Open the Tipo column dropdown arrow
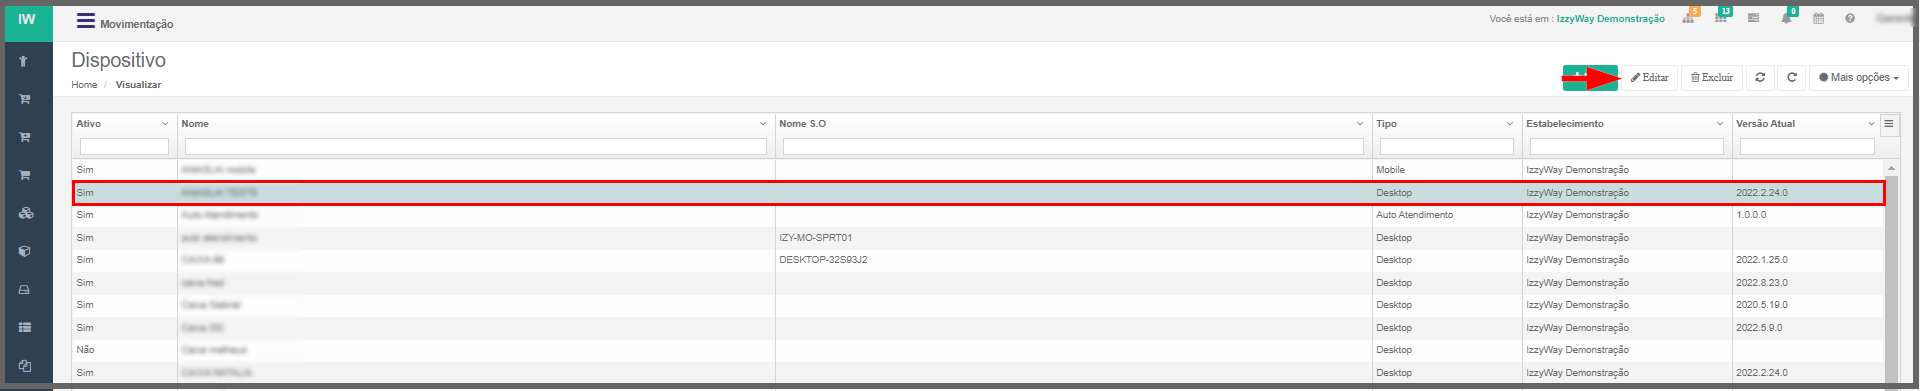Image resolution: width=1920 pixels, height=391 pixels. coord(1510,124)
